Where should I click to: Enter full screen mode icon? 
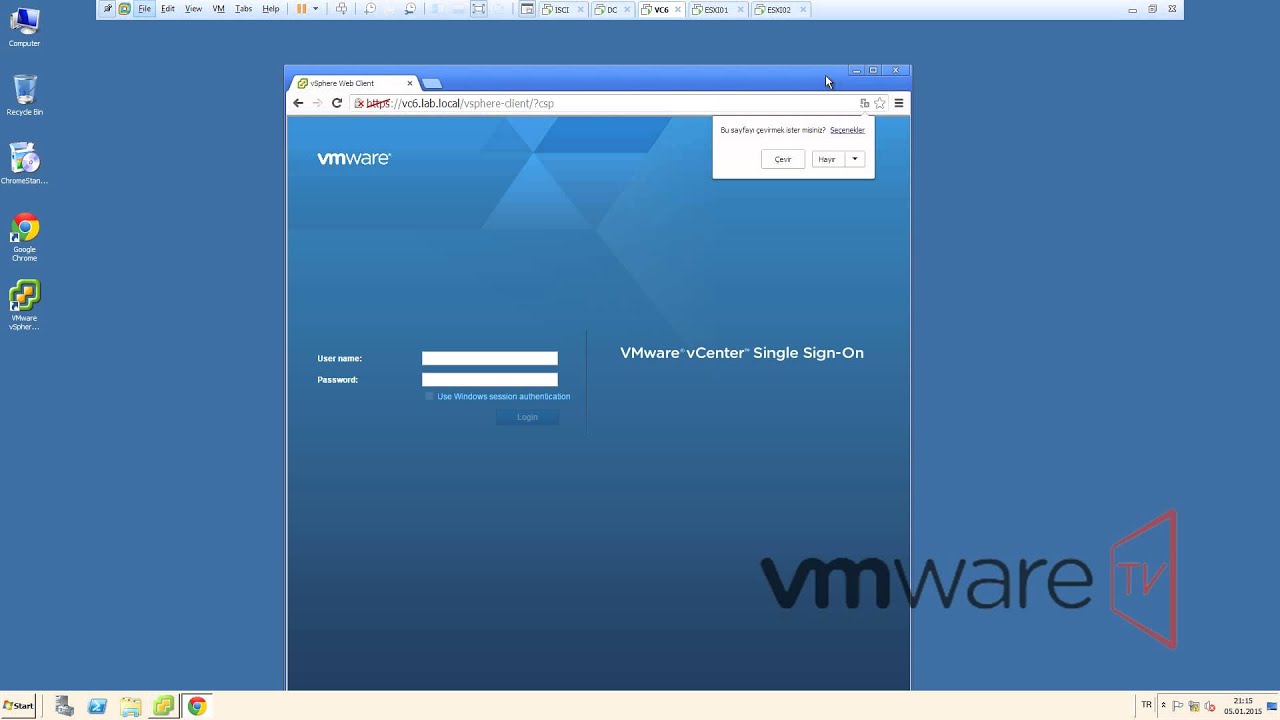(x=478, y=9)
